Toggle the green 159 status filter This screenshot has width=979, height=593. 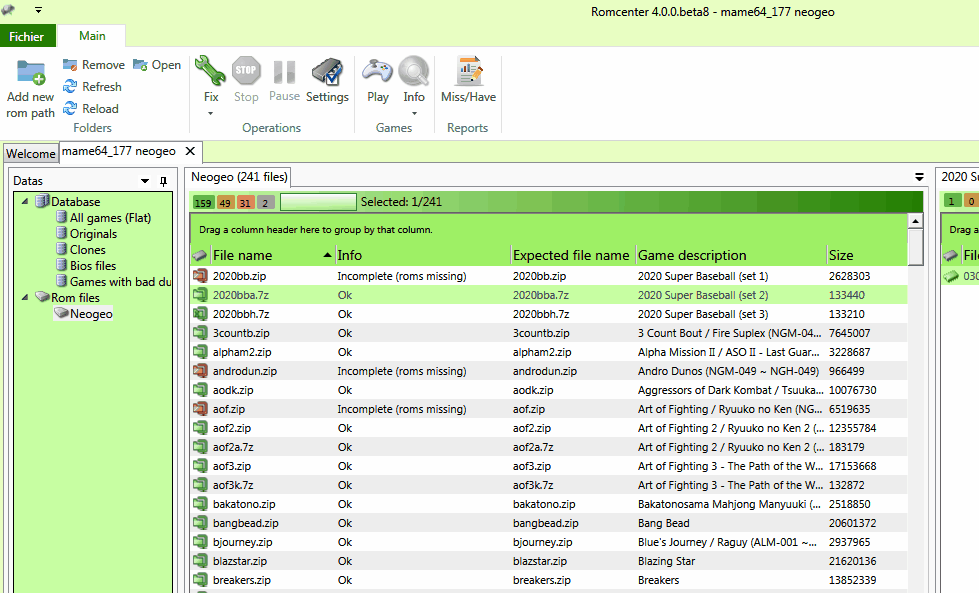pyautogui.click(x=203, y=202)
